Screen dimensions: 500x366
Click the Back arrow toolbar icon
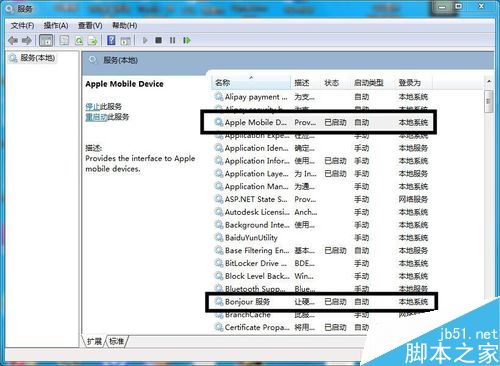click(13, 41)
